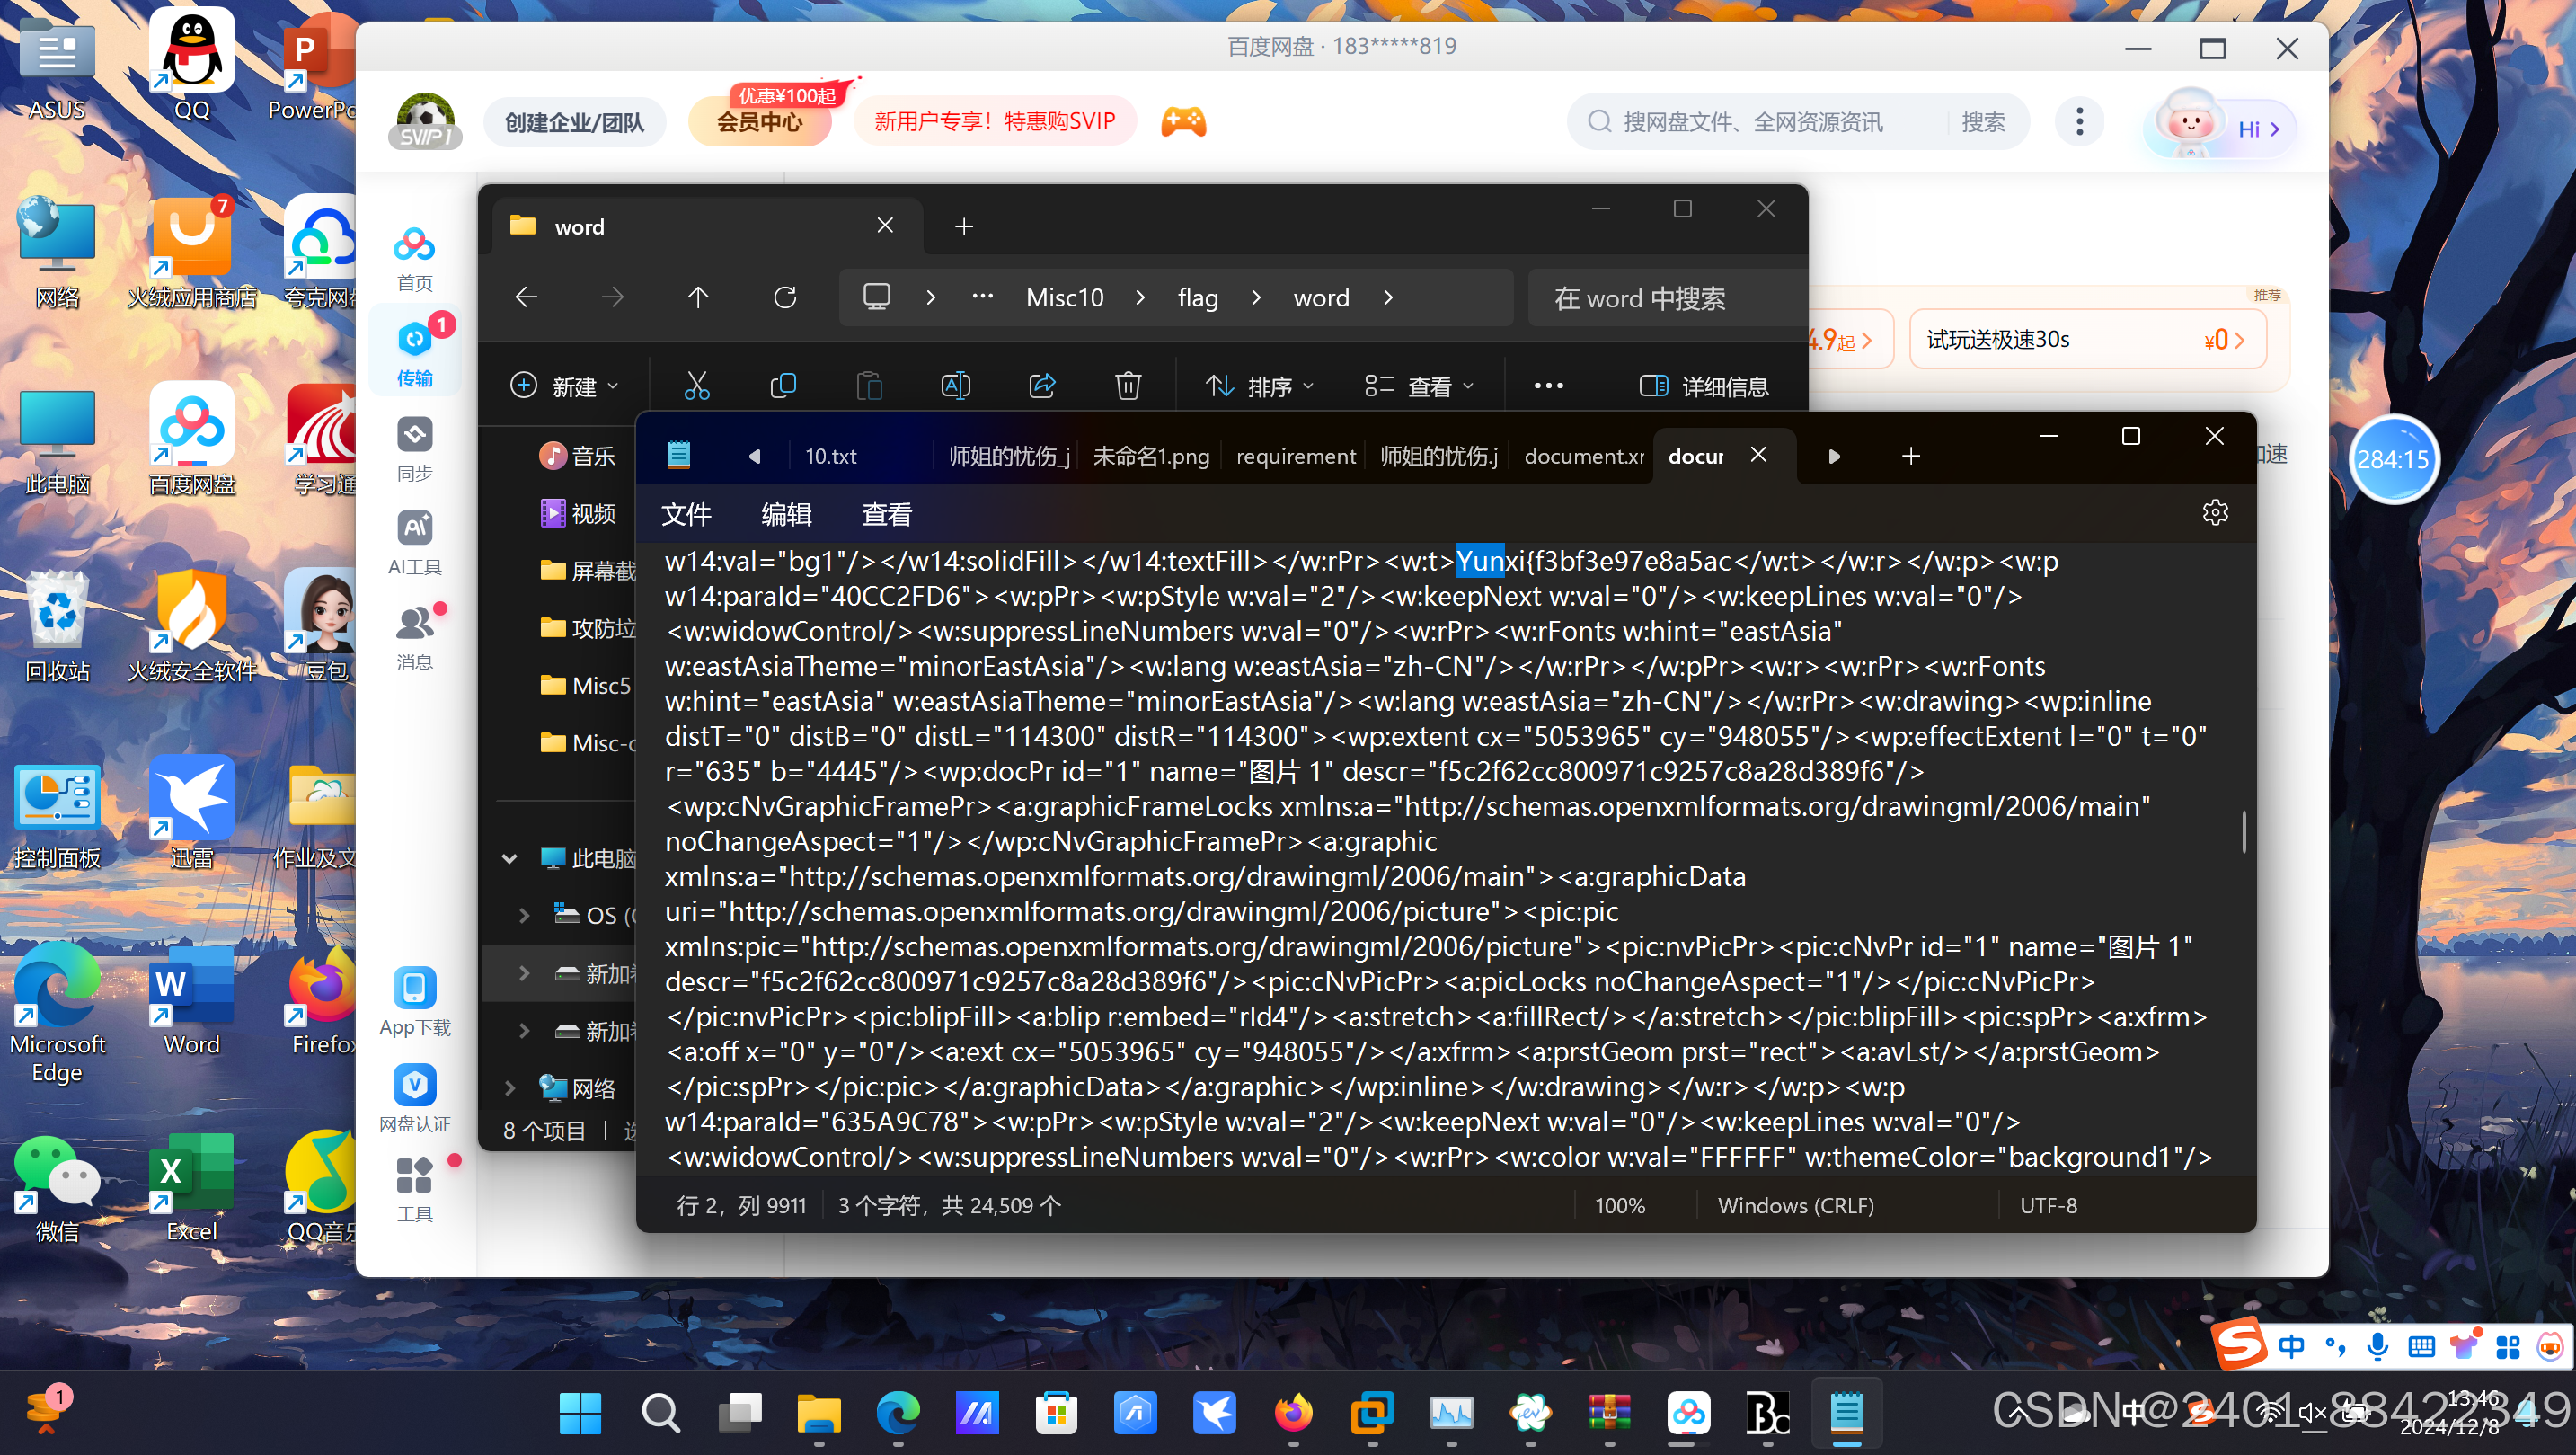The height and width of the screenshot is (1455, 2576).
Task: Expand the 网络 tree node
Action: tap(510, 1088)
